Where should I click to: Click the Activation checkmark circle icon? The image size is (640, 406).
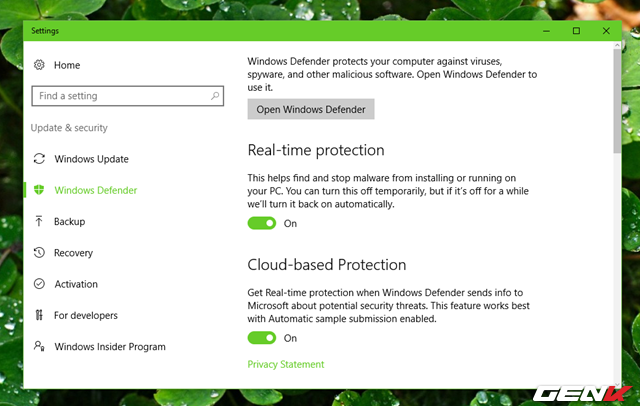point(39,284)
